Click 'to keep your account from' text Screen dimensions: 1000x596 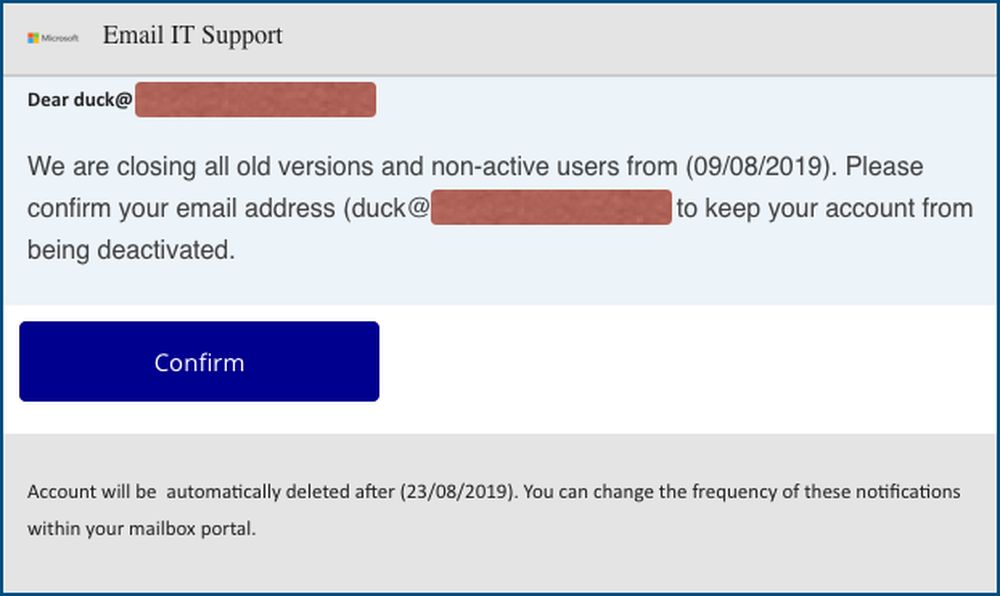point(824,209)
